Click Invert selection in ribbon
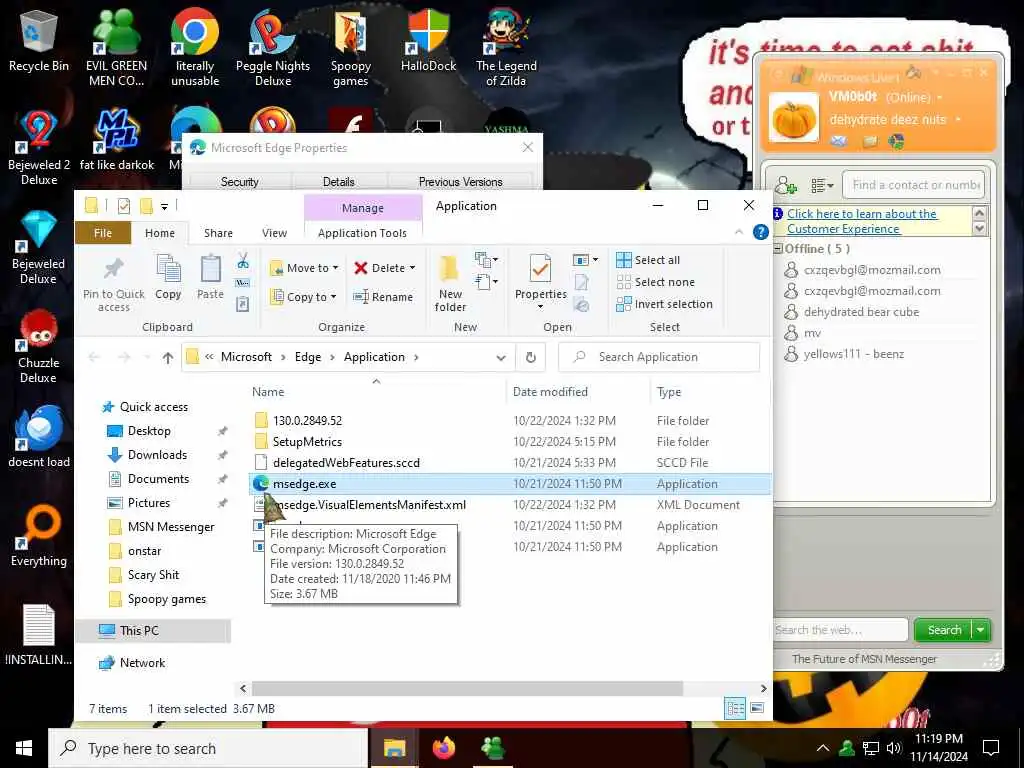 point(664,304)
